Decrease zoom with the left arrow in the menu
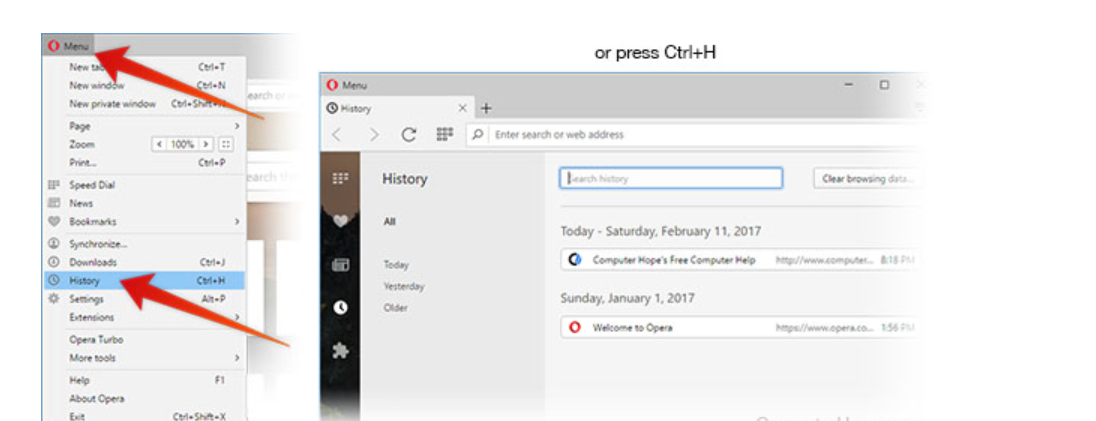The image size is (1096, 421). tap(159, 144)
